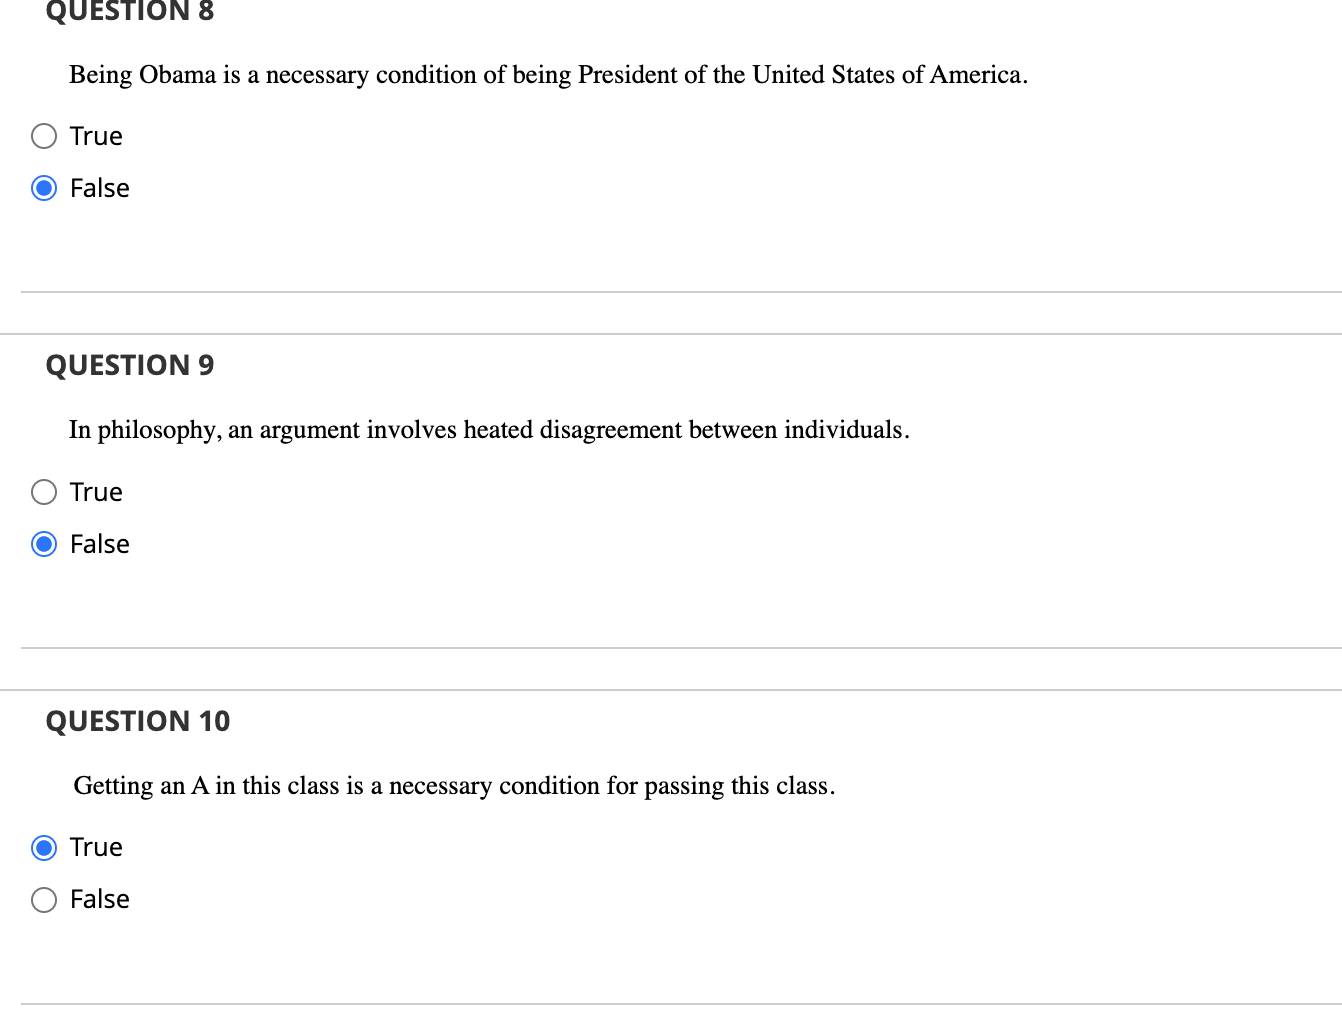The width and height of the screenshot is (1342, 1016).
Task: Choose True radio button for Question 9
Action: (44, 492)
